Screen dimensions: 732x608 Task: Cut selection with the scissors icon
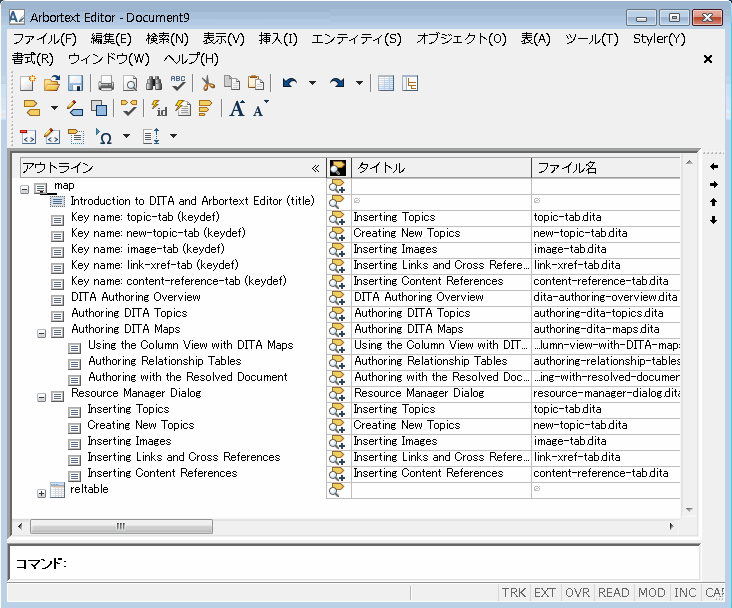pyautogui.click(x=208, y=84)
